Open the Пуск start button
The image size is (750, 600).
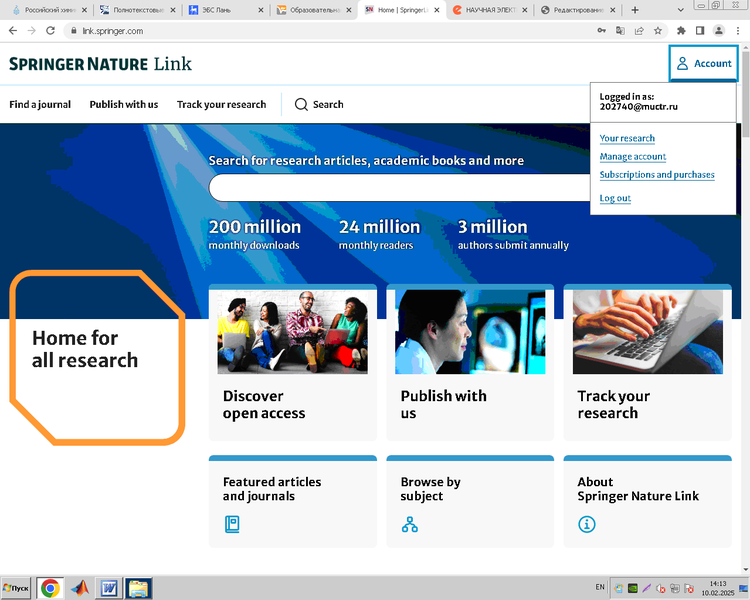pos(16,588)
